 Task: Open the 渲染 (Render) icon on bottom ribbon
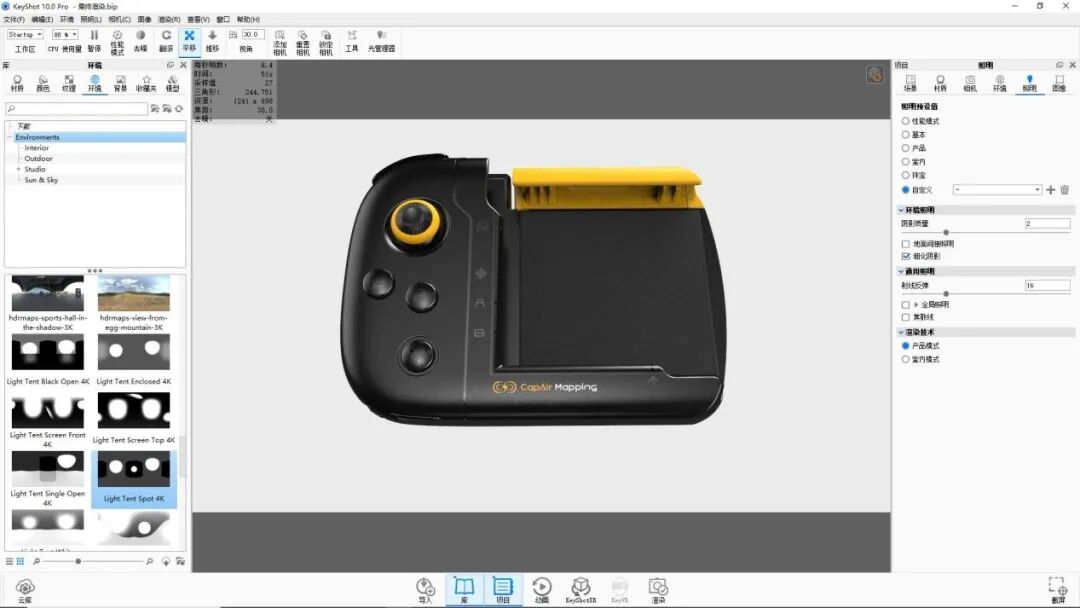[658, 588]
